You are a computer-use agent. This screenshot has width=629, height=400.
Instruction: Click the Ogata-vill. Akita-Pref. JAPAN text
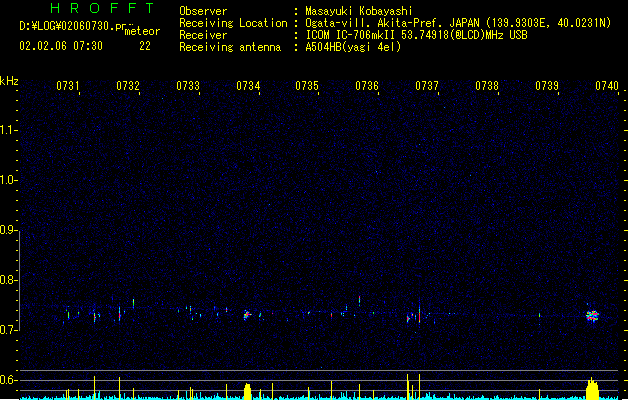(x=392, y=23)
